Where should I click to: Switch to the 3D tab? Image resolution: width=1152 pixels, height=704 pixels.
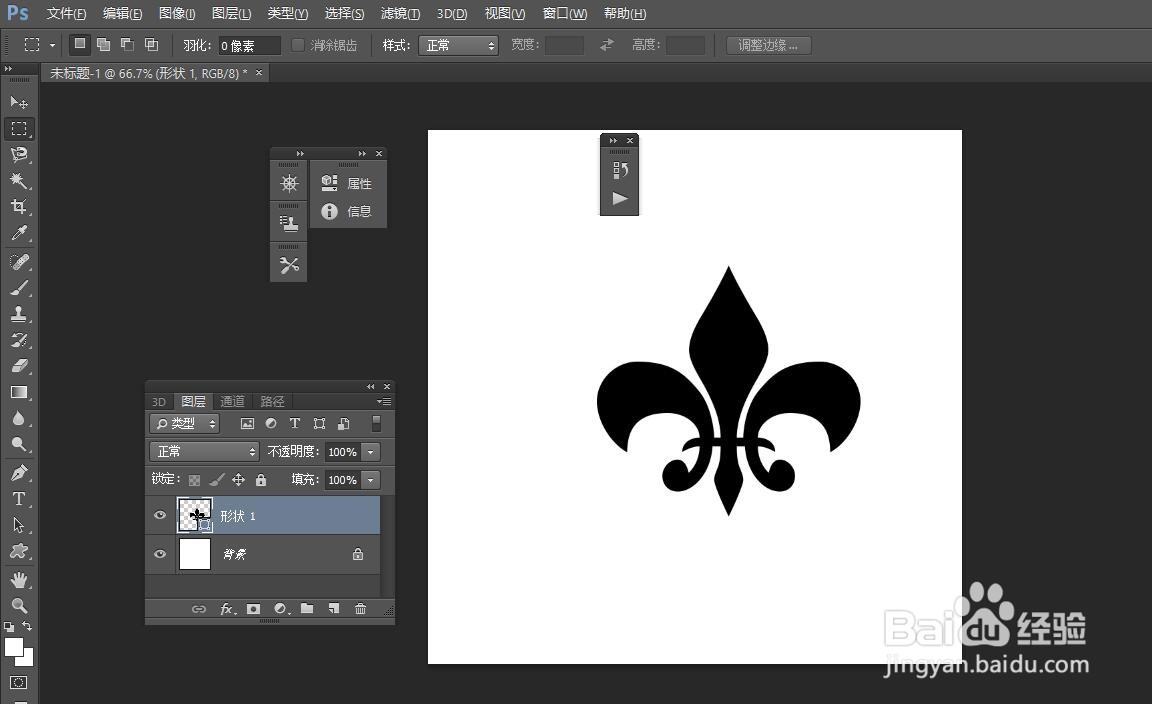point(159,401)
